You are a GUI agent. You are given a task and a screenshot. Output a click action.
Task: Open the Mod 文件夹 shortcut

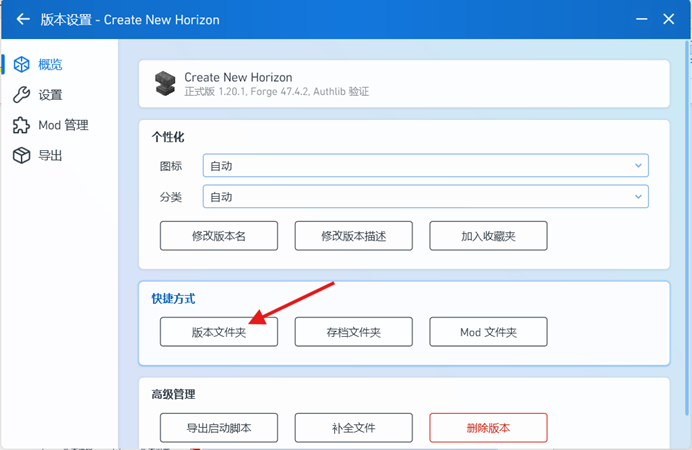tap(488, 332)
